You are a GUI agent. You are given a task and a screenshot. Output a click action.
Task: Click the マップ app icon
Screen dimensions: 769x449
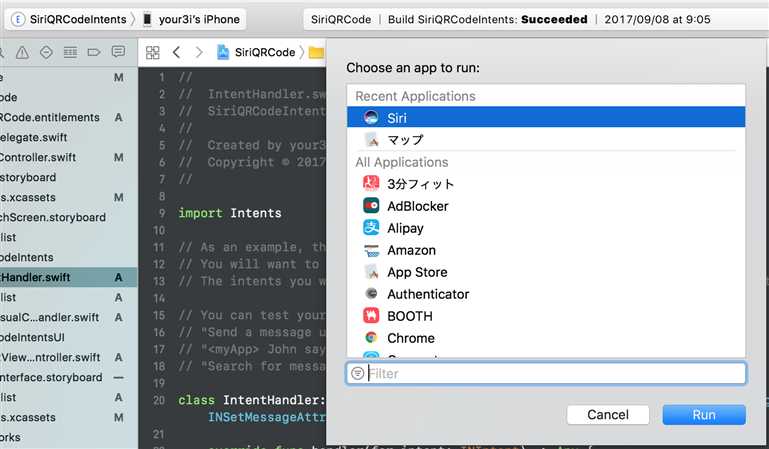371,139
